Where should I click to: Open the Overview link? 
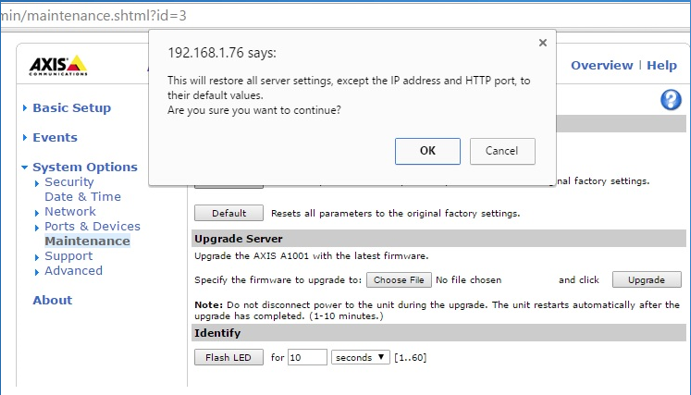pos(602,65)
